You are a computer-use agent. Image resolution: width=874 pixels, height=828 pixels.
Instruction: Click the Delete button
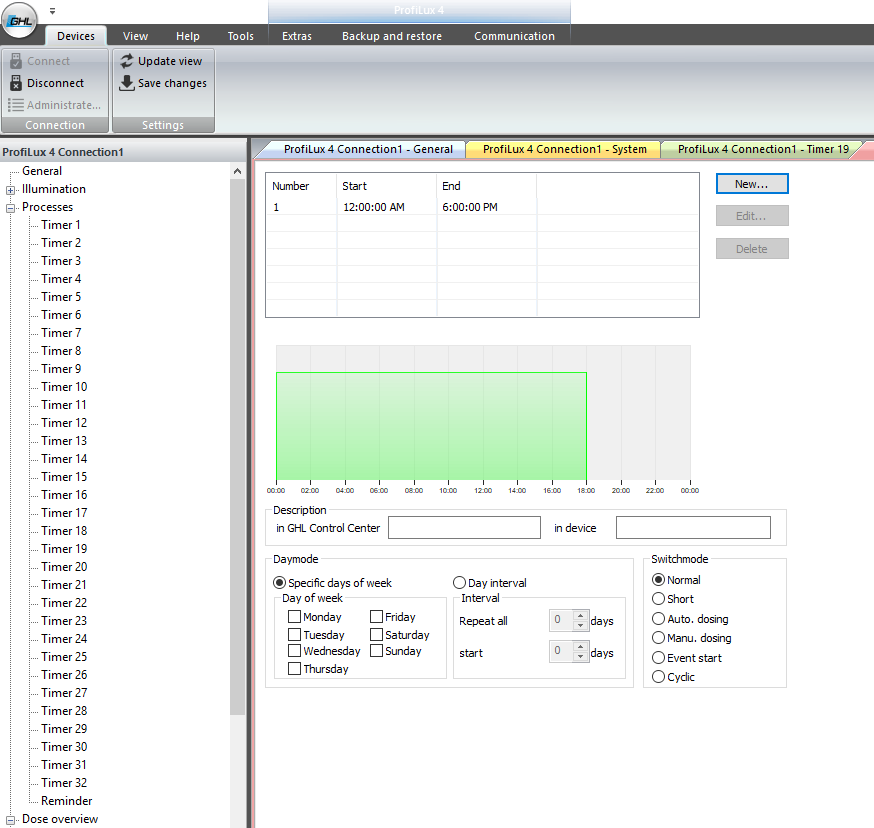(752, 249)
